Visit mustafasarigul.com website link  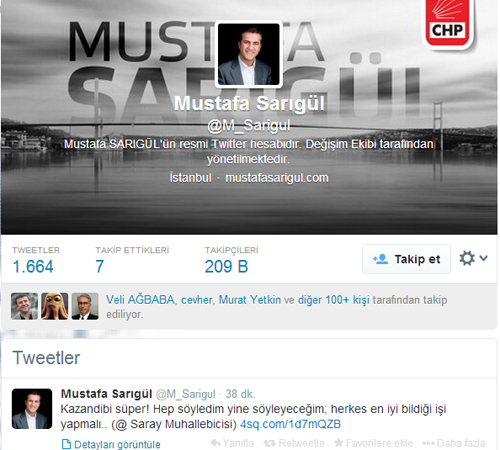(277, 178)
